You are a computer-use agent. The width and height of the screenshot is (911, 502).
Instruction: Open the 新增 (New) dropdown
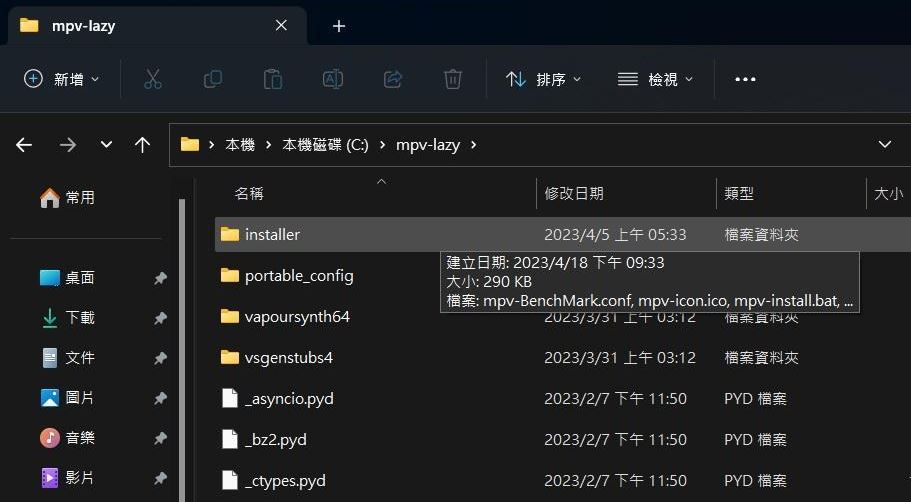click(62, 79)
